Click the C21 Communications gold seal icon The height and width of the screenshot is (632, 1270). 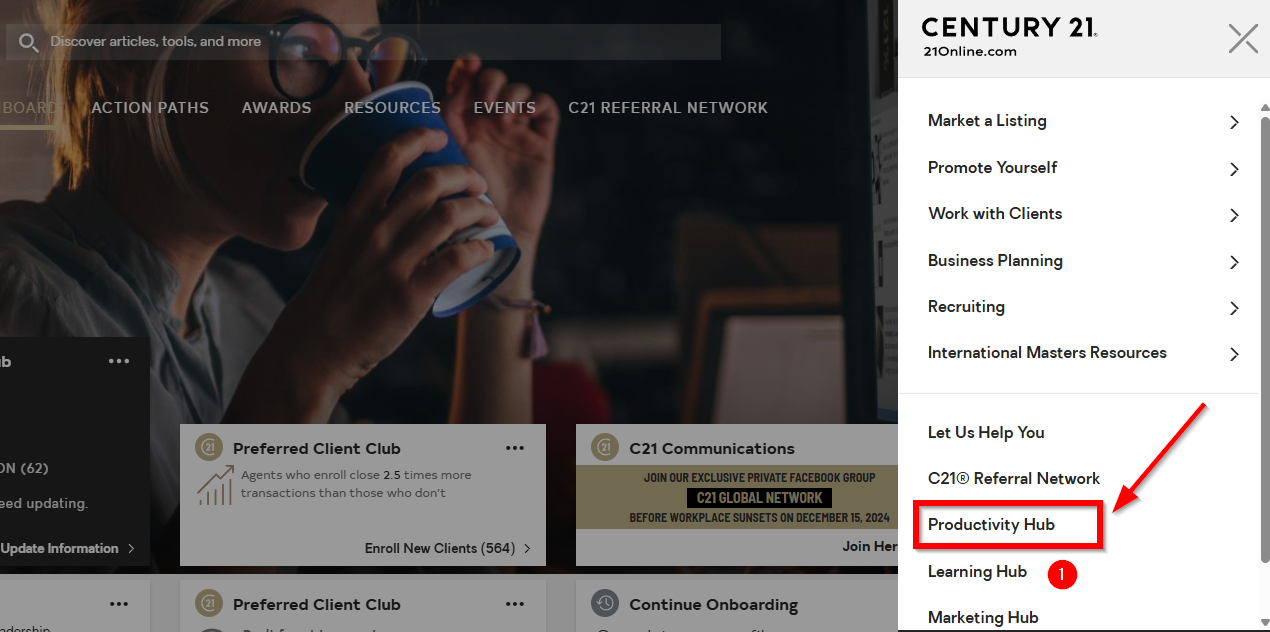click(605, 447)
